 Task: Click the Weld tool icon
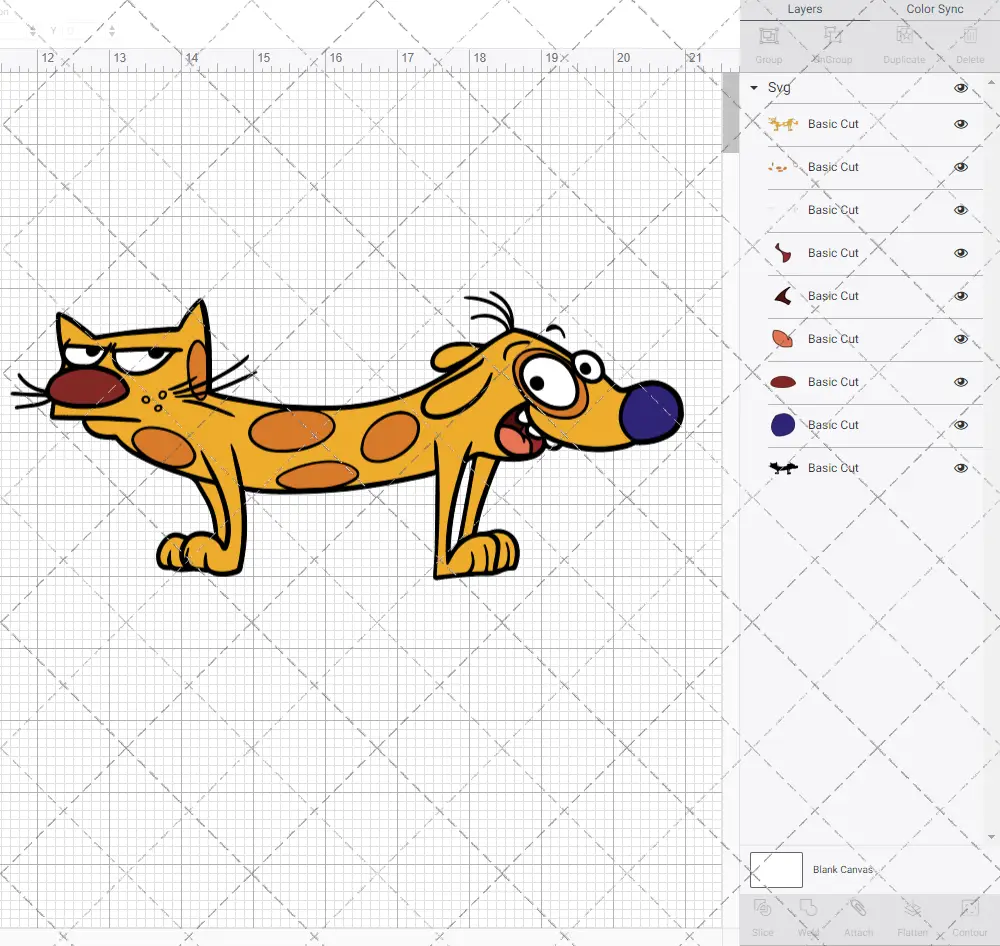tap(808, 908)
